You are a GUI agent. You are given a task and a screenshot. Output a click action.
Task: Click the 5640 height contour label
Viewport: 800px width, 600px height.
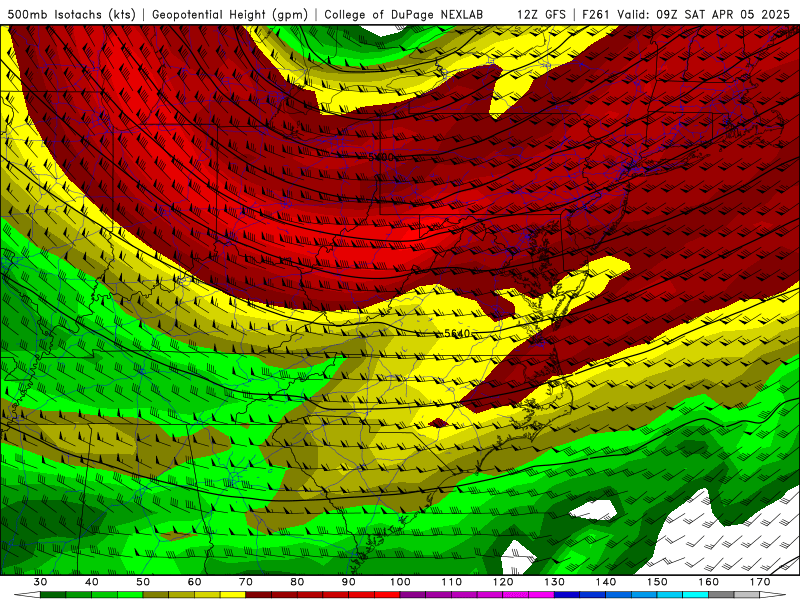click(457, 333)
